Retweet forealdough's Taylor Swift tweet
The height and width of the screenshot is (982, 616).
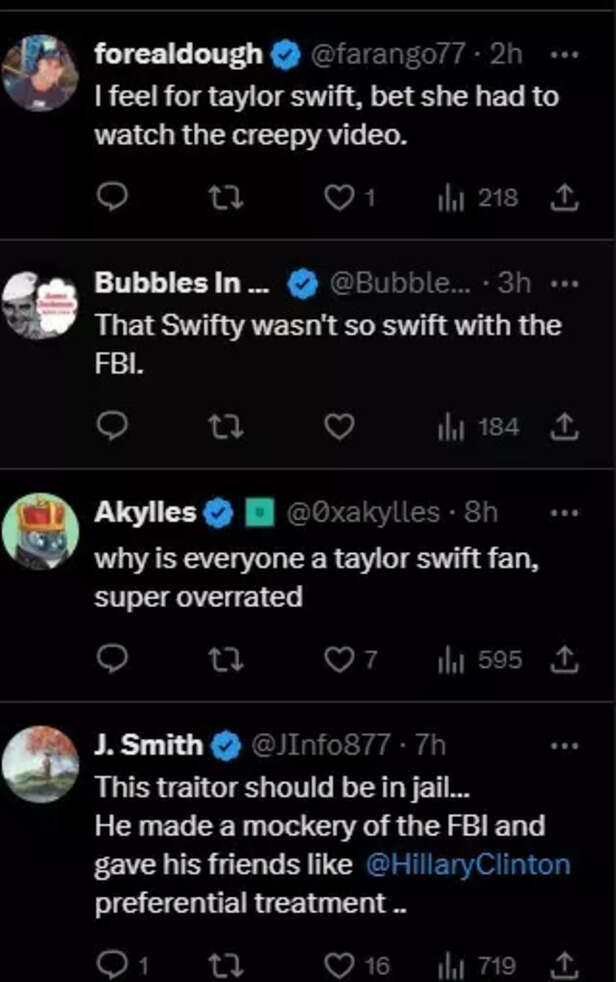pos(229,198)
